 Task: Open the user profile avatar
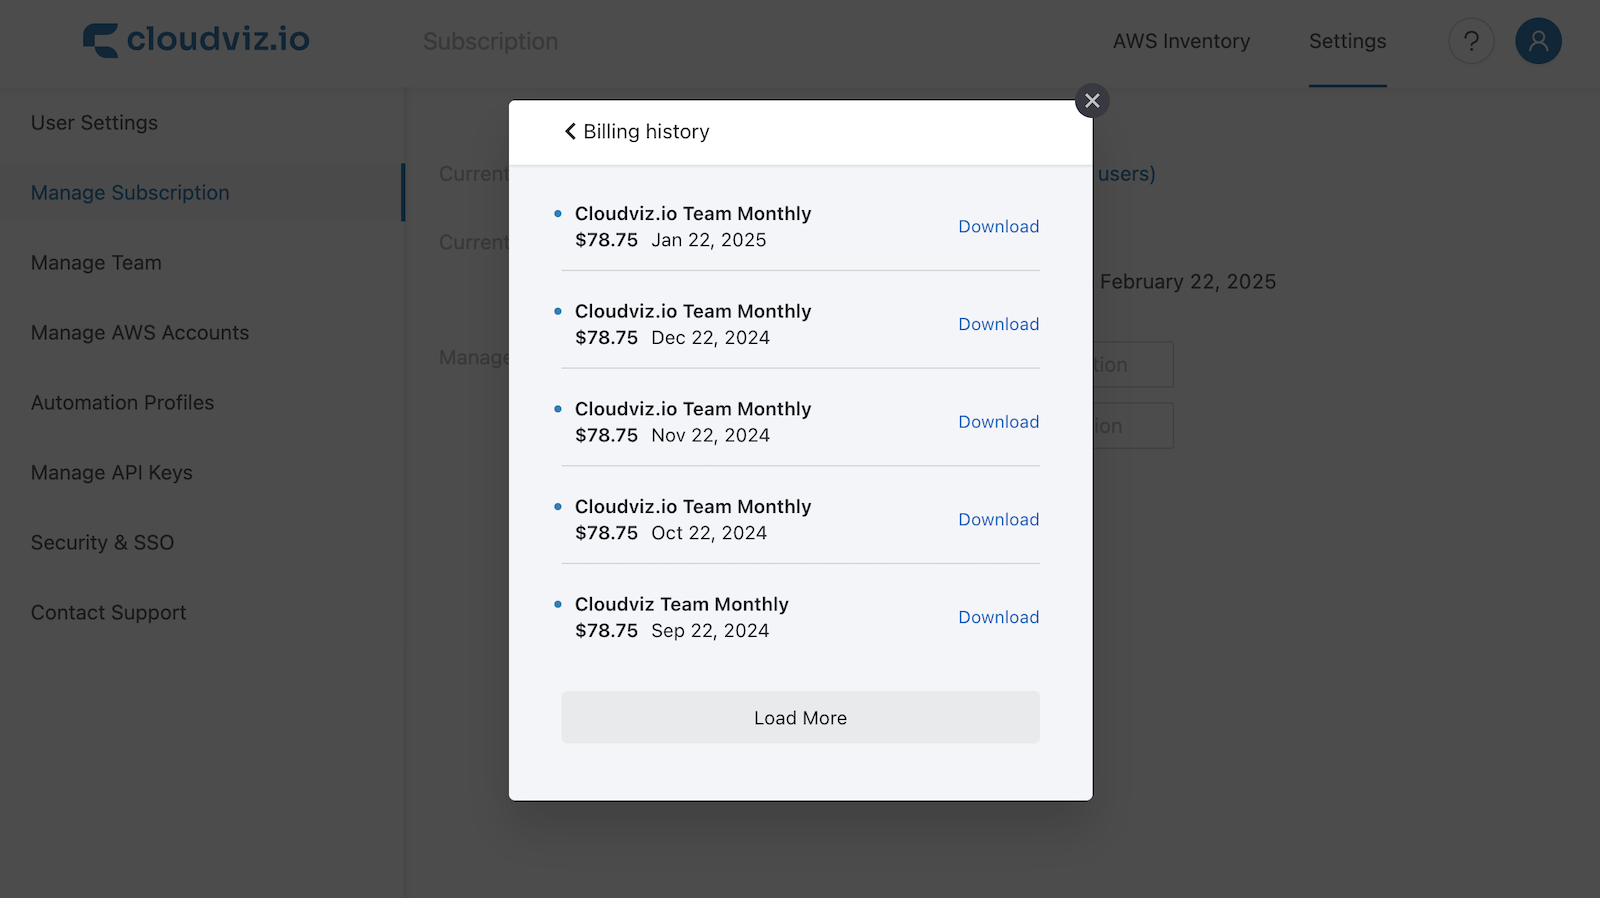tap(1538, 41)
